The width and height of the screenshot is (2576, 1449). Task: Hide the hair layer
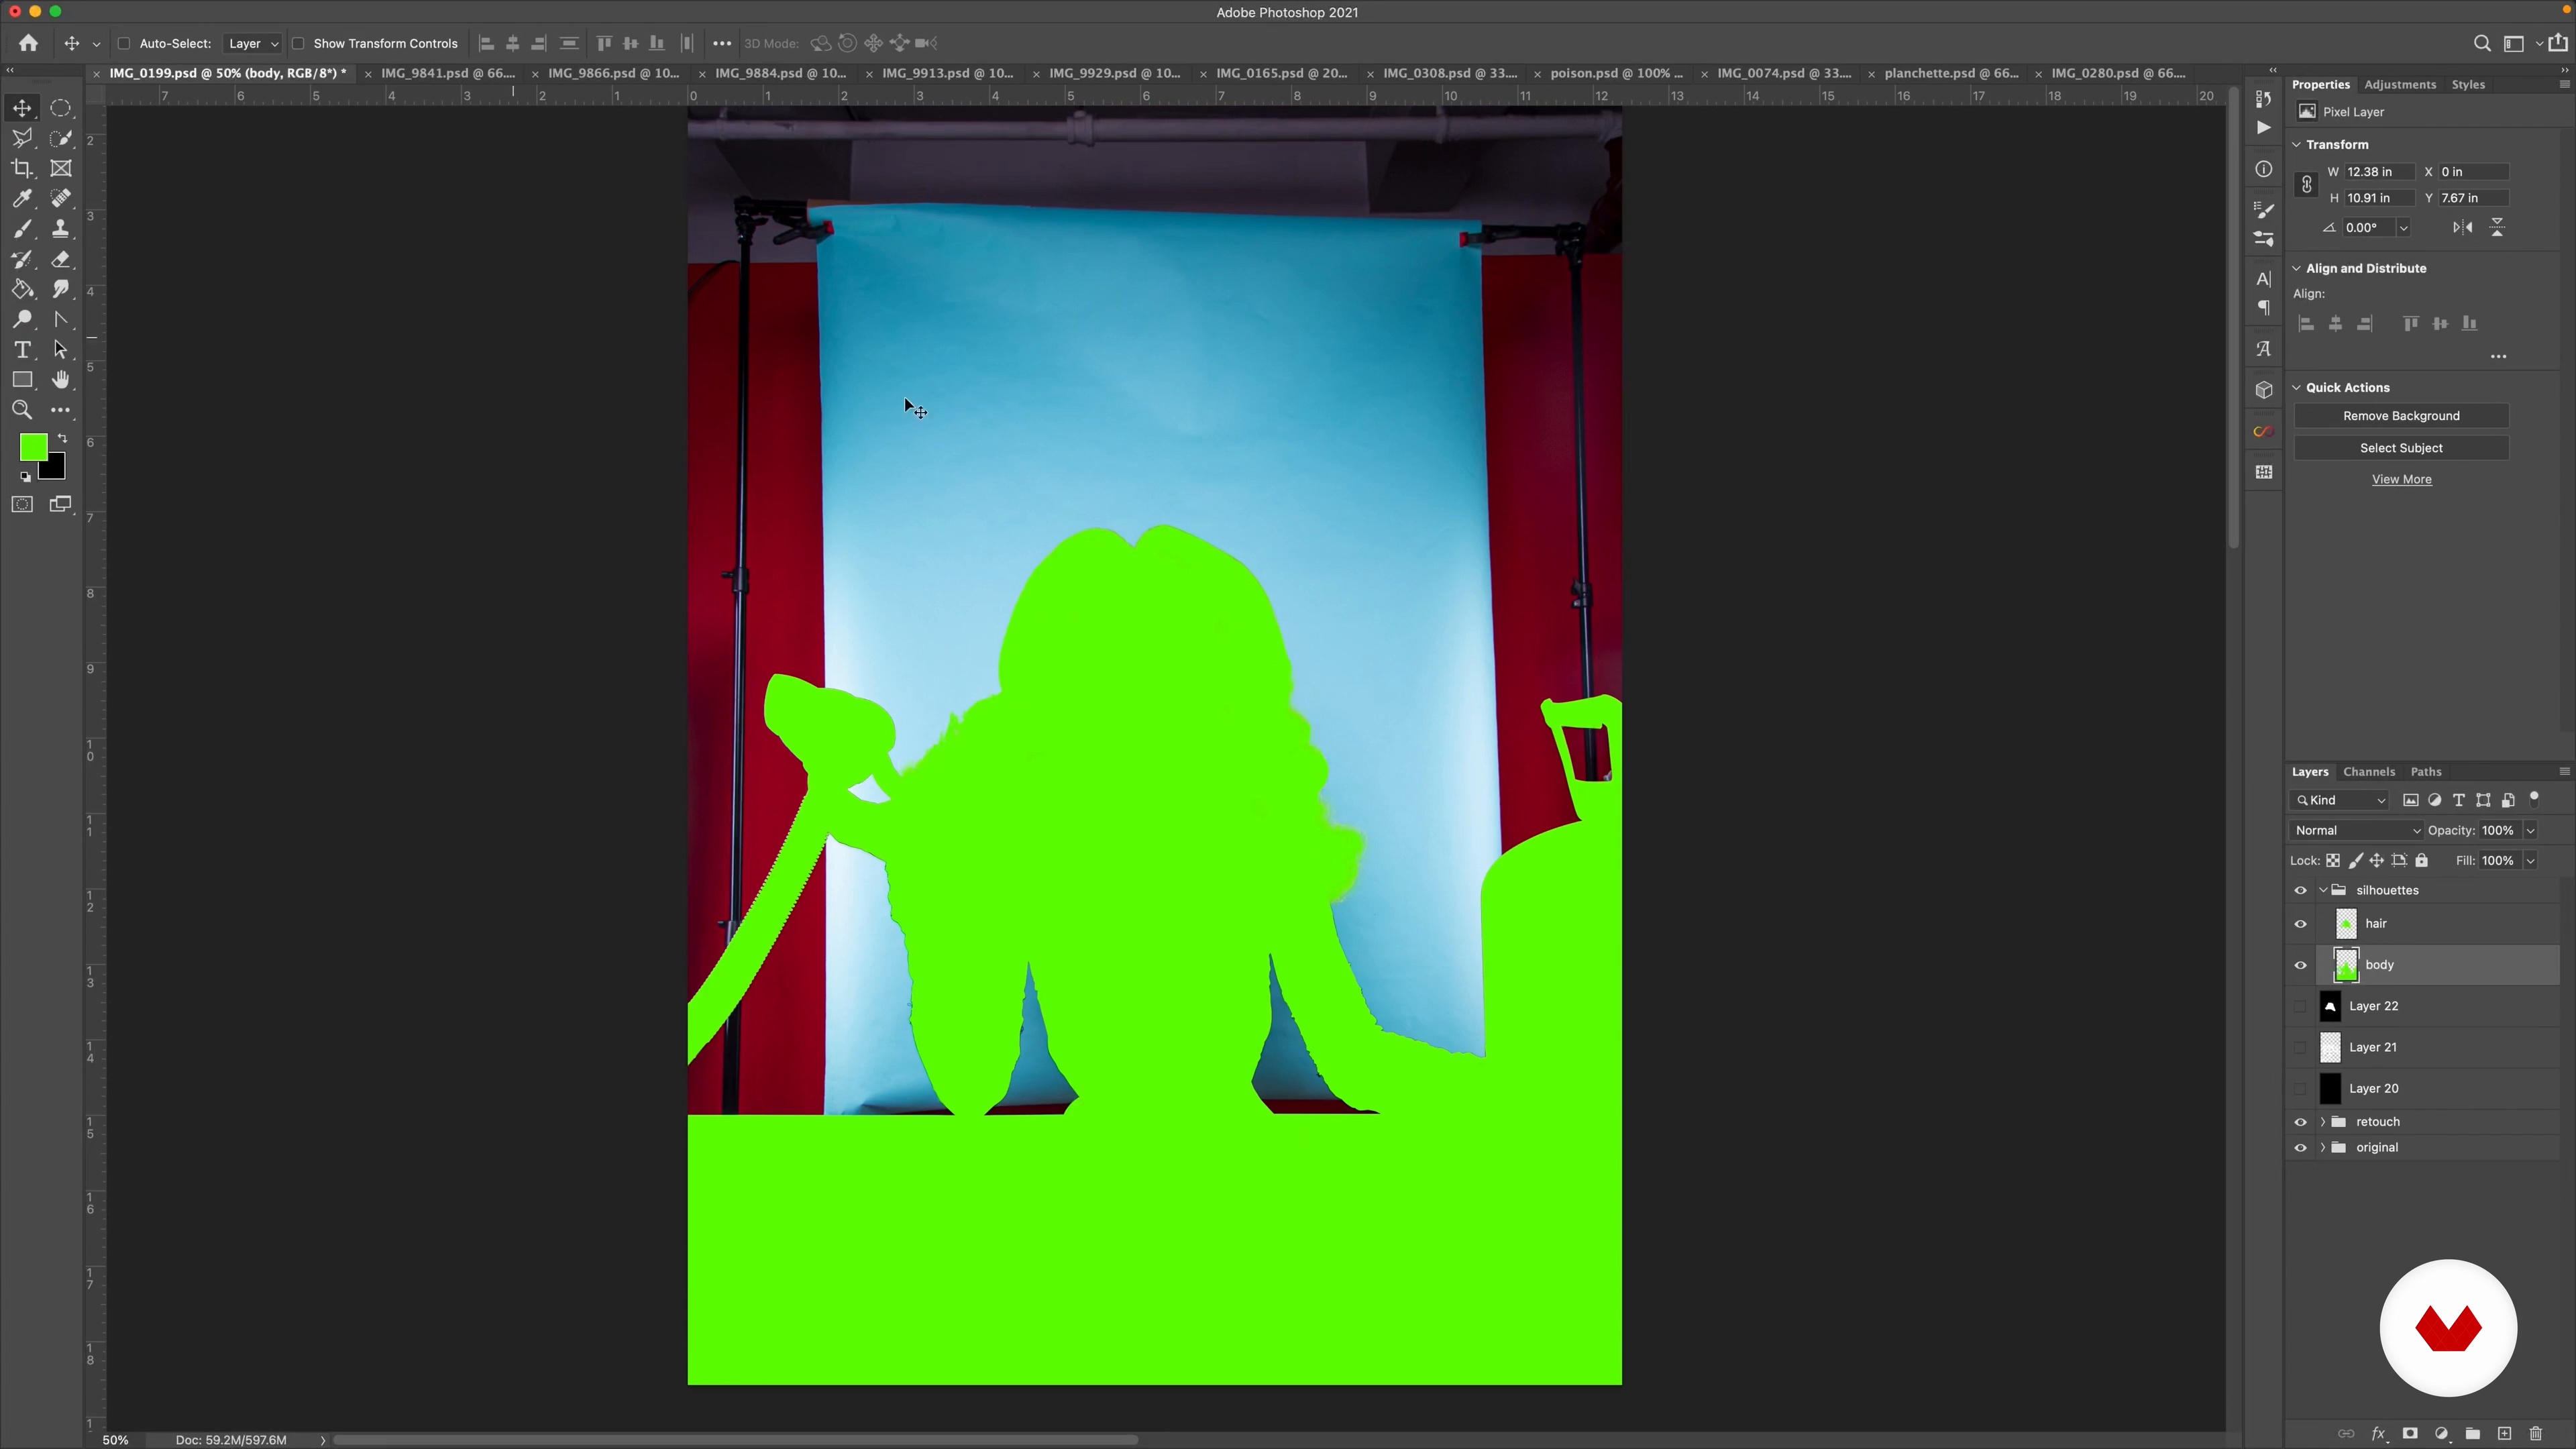(2301, 924)
